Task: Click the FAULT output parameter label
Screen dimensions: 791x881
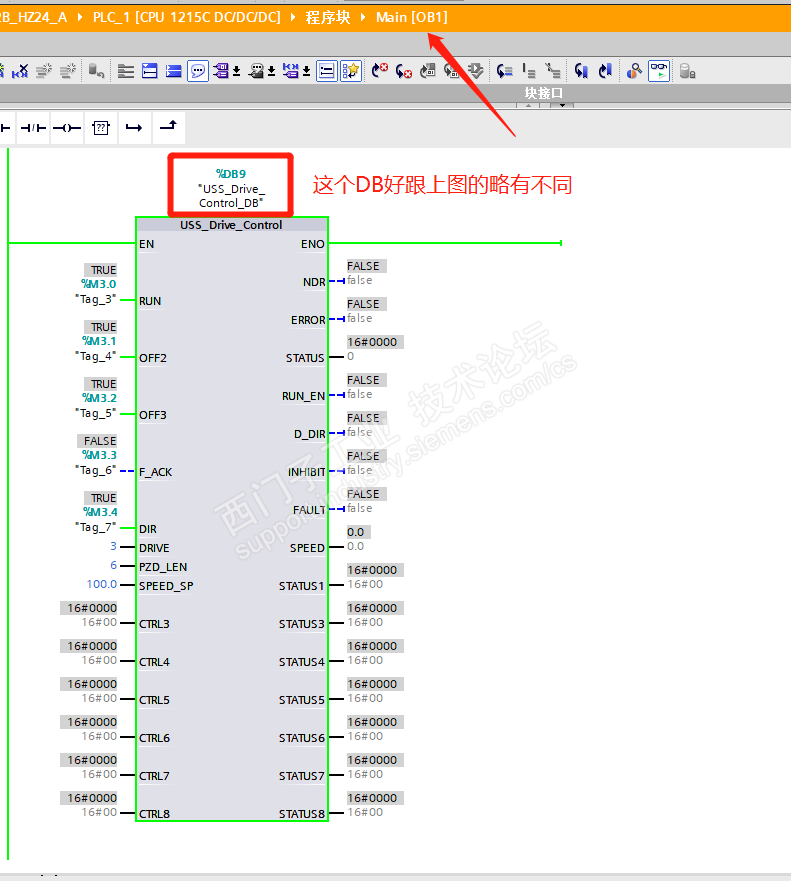Action: (x=309, y=510)
